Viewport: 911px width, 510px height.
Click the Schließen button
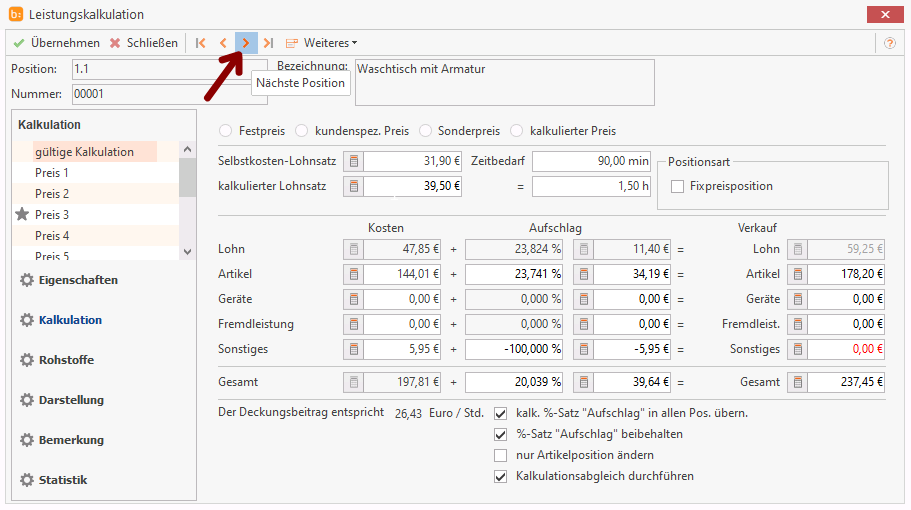tap(144, 43)
